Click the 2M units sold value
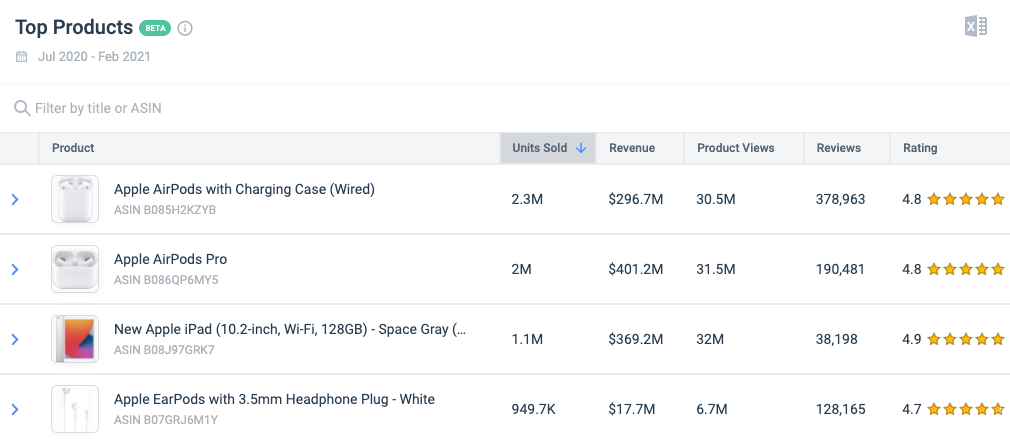Screen dimensions: 1010x440 (521, 269)
